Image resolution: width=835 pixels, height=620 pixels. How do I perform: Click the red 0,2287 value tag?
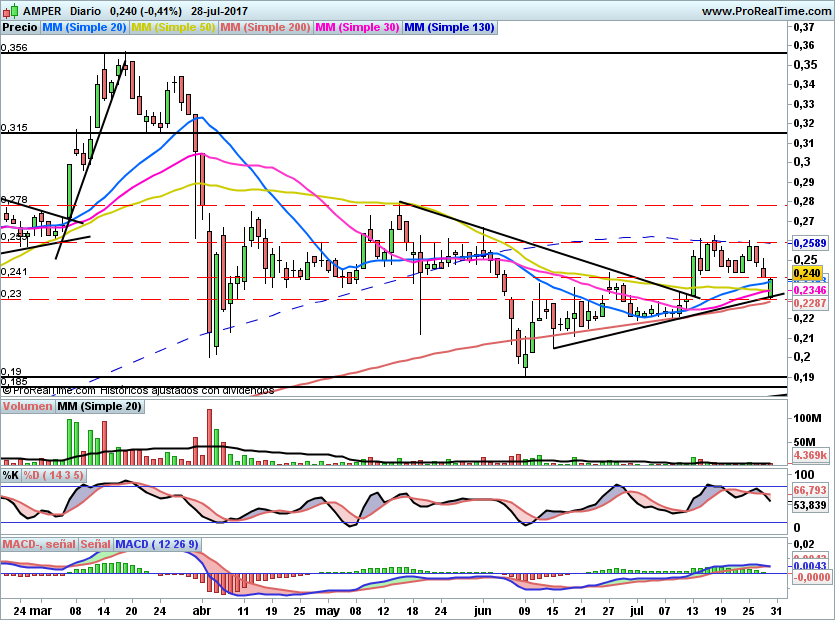tap(810, 303)
